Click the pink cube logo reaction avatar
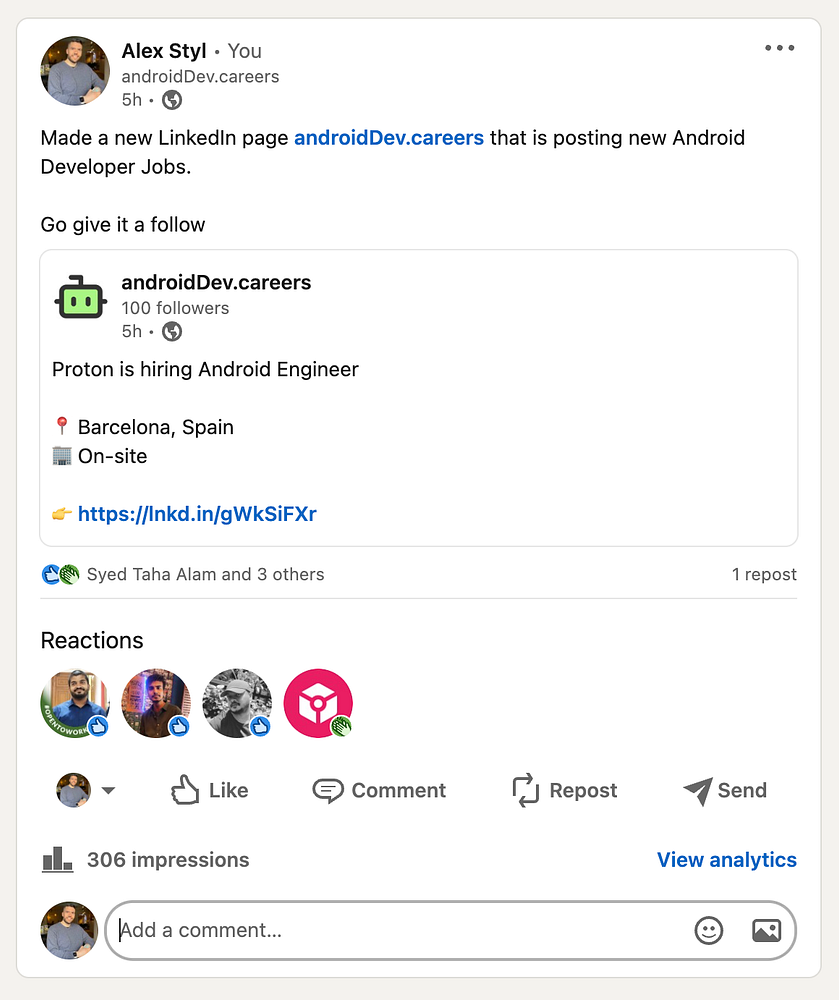 (318, 703)
